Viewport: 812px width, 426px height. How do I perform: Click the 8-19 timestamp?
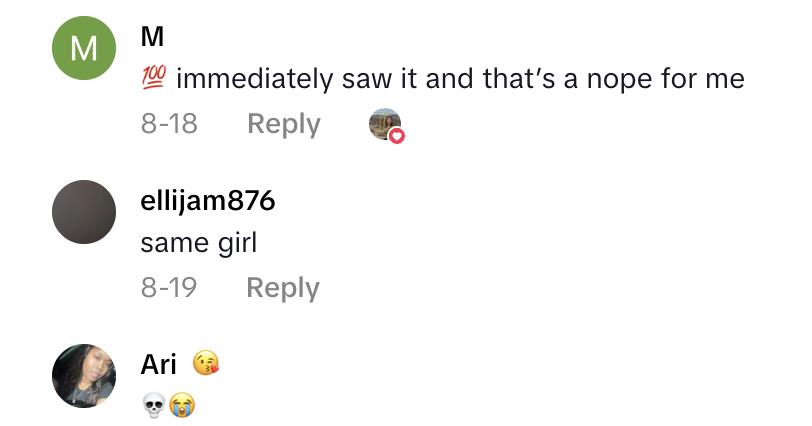click(169, 288)
